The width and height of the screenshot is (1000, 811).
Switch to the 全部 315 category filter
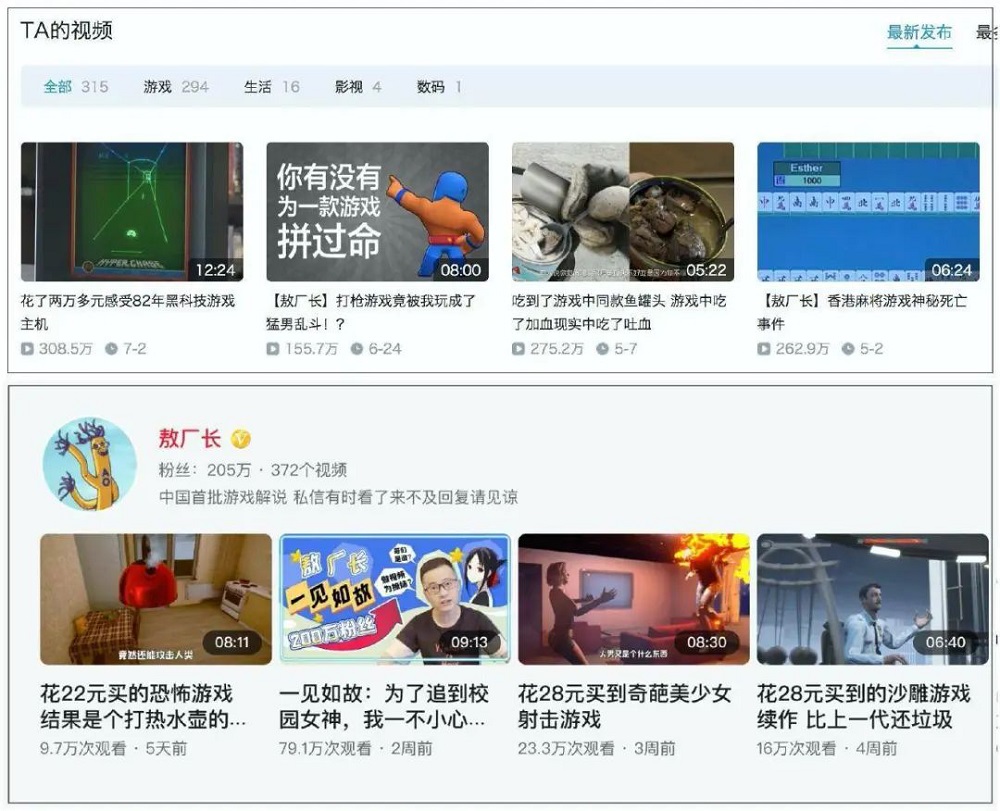pos(75,87)
